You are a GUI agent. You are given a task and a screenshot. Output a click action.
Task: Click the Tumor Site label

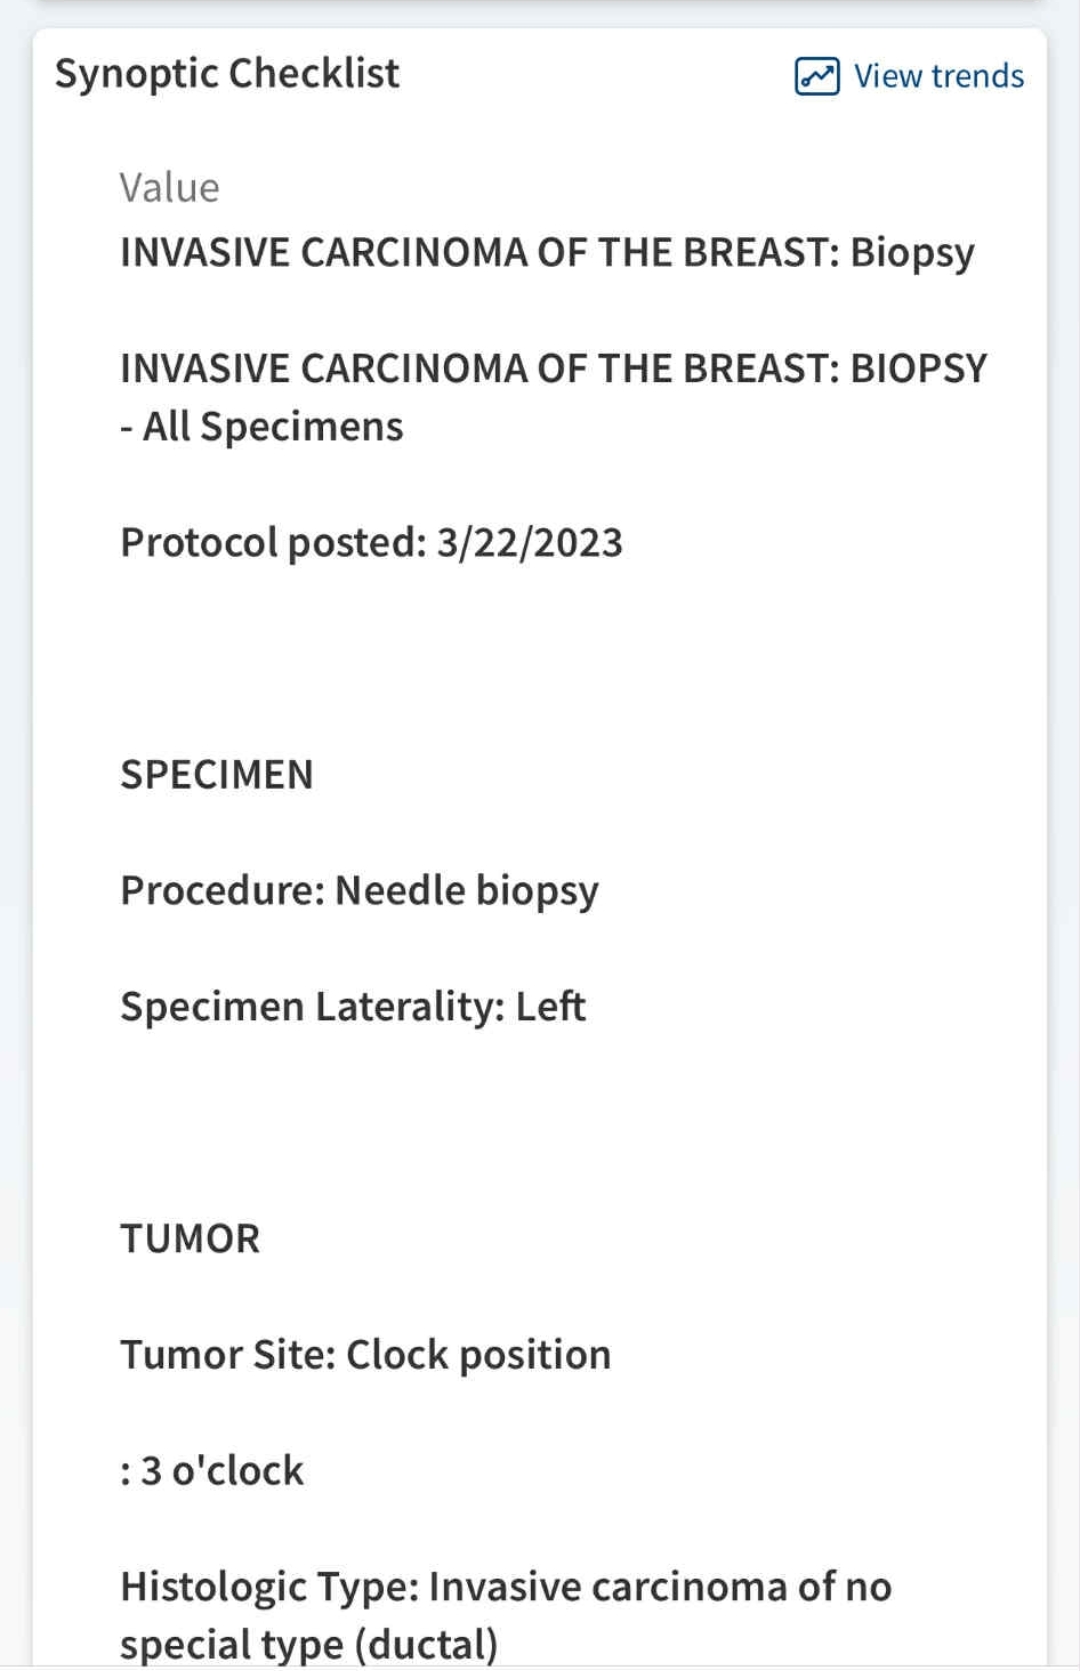pos(227,1355)
